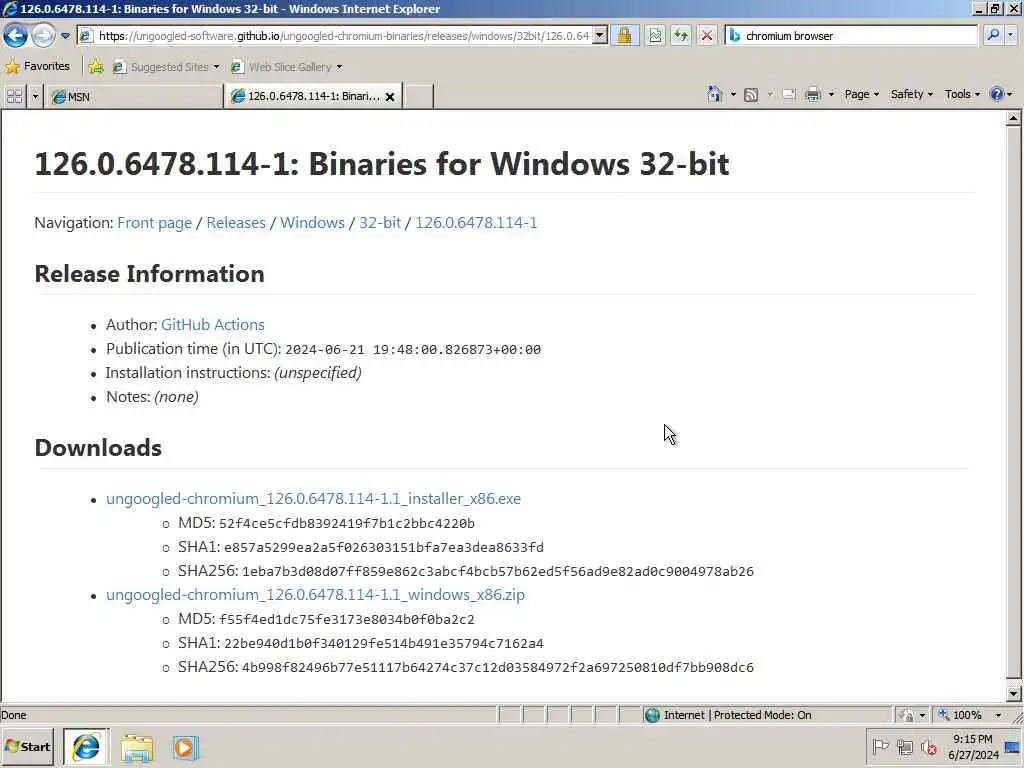Stop loading with the red X icon

click(x=707, y=36)
